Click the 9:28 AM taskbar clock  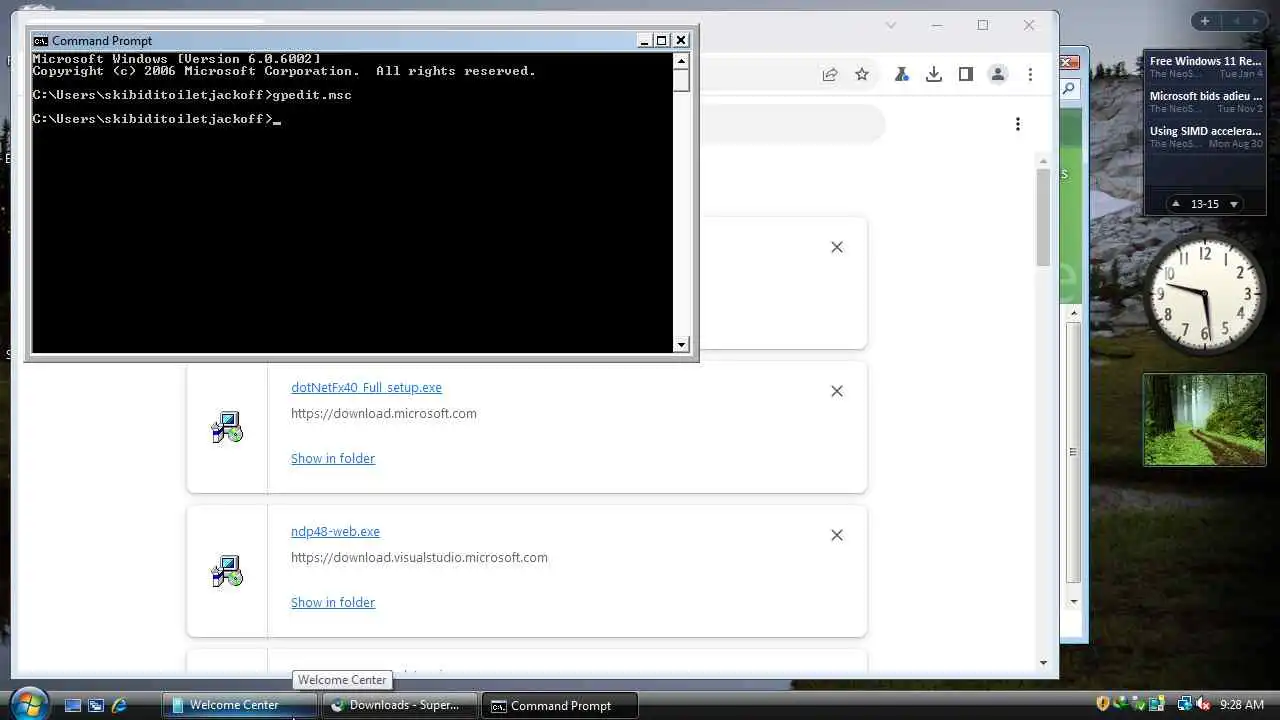pyautogui.click(x=1242, y=705)
